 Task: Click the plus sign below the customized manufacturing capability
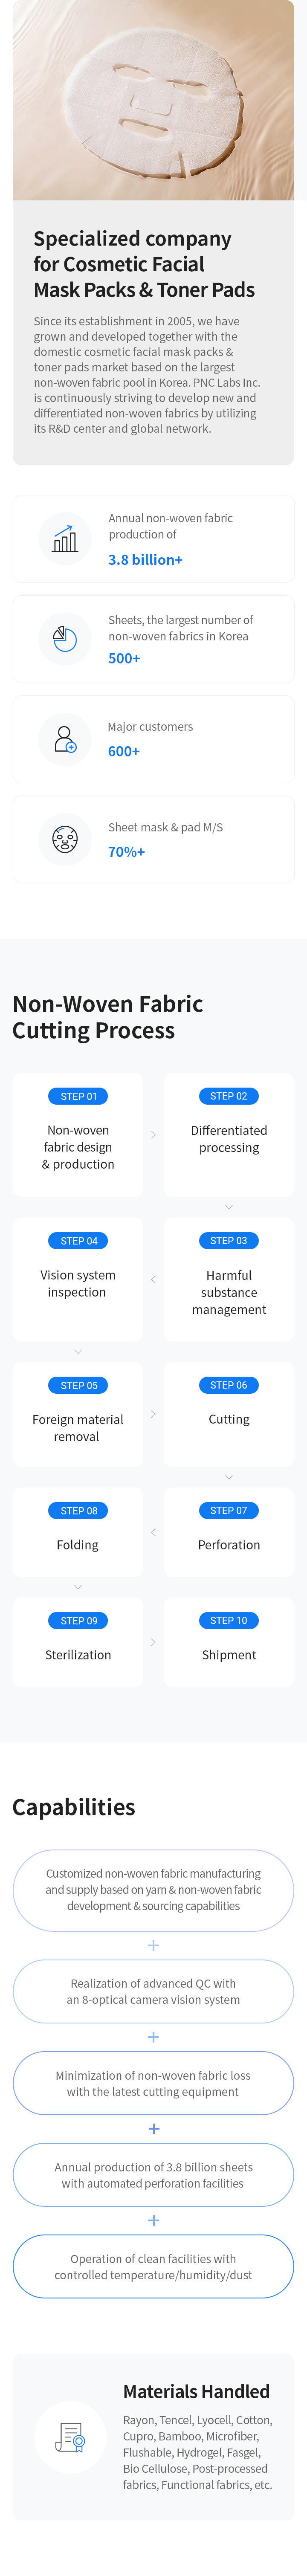click(x=153, y=1945)
